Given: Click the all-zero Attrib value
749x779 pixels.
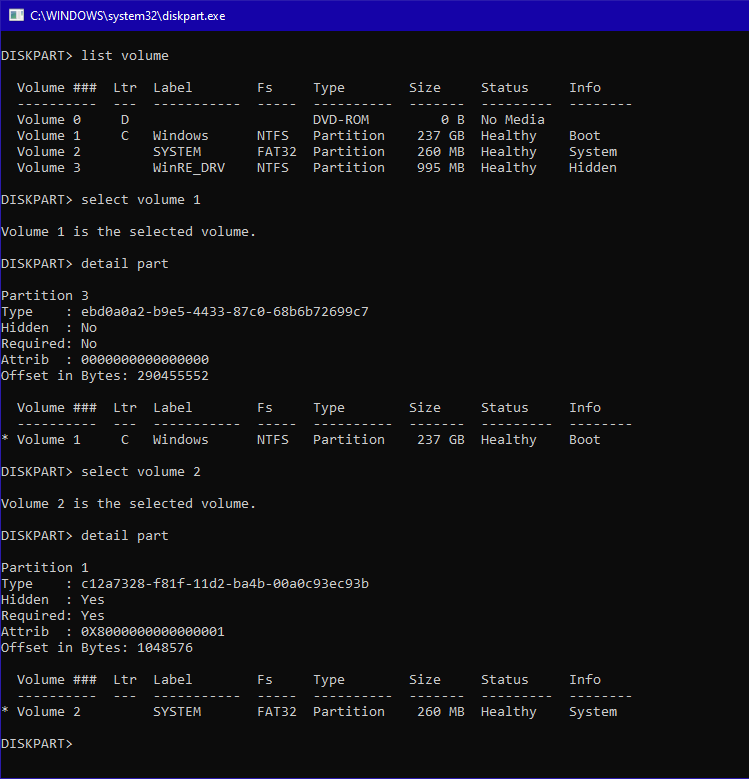Looking at the screenshot, I should (145, 360).
